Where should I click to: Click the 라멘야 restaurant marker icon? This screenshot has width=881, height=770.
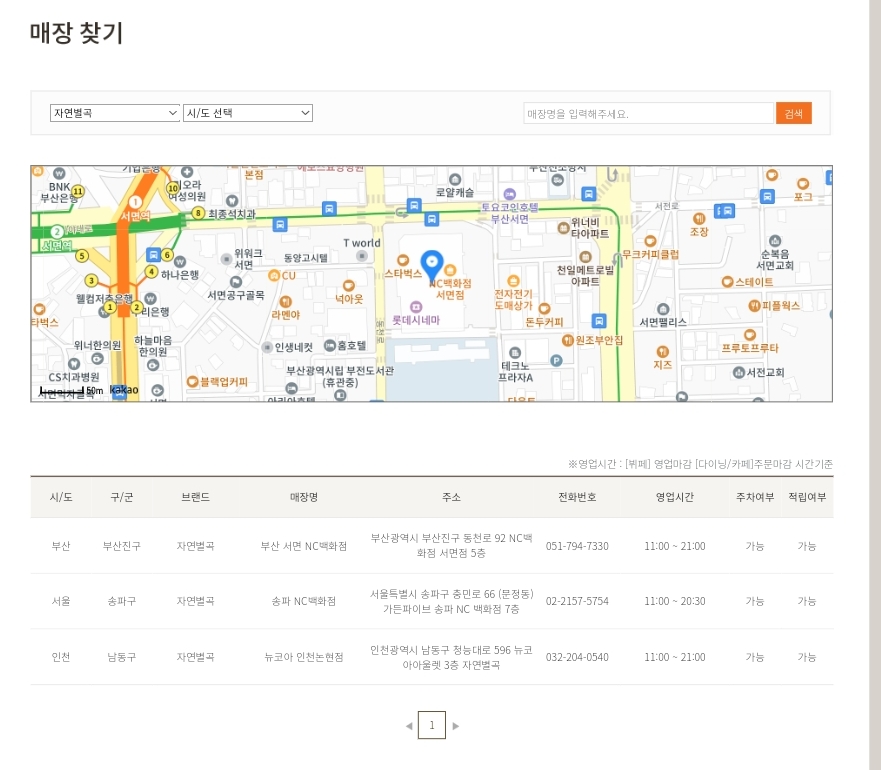(x=285, y=302)
